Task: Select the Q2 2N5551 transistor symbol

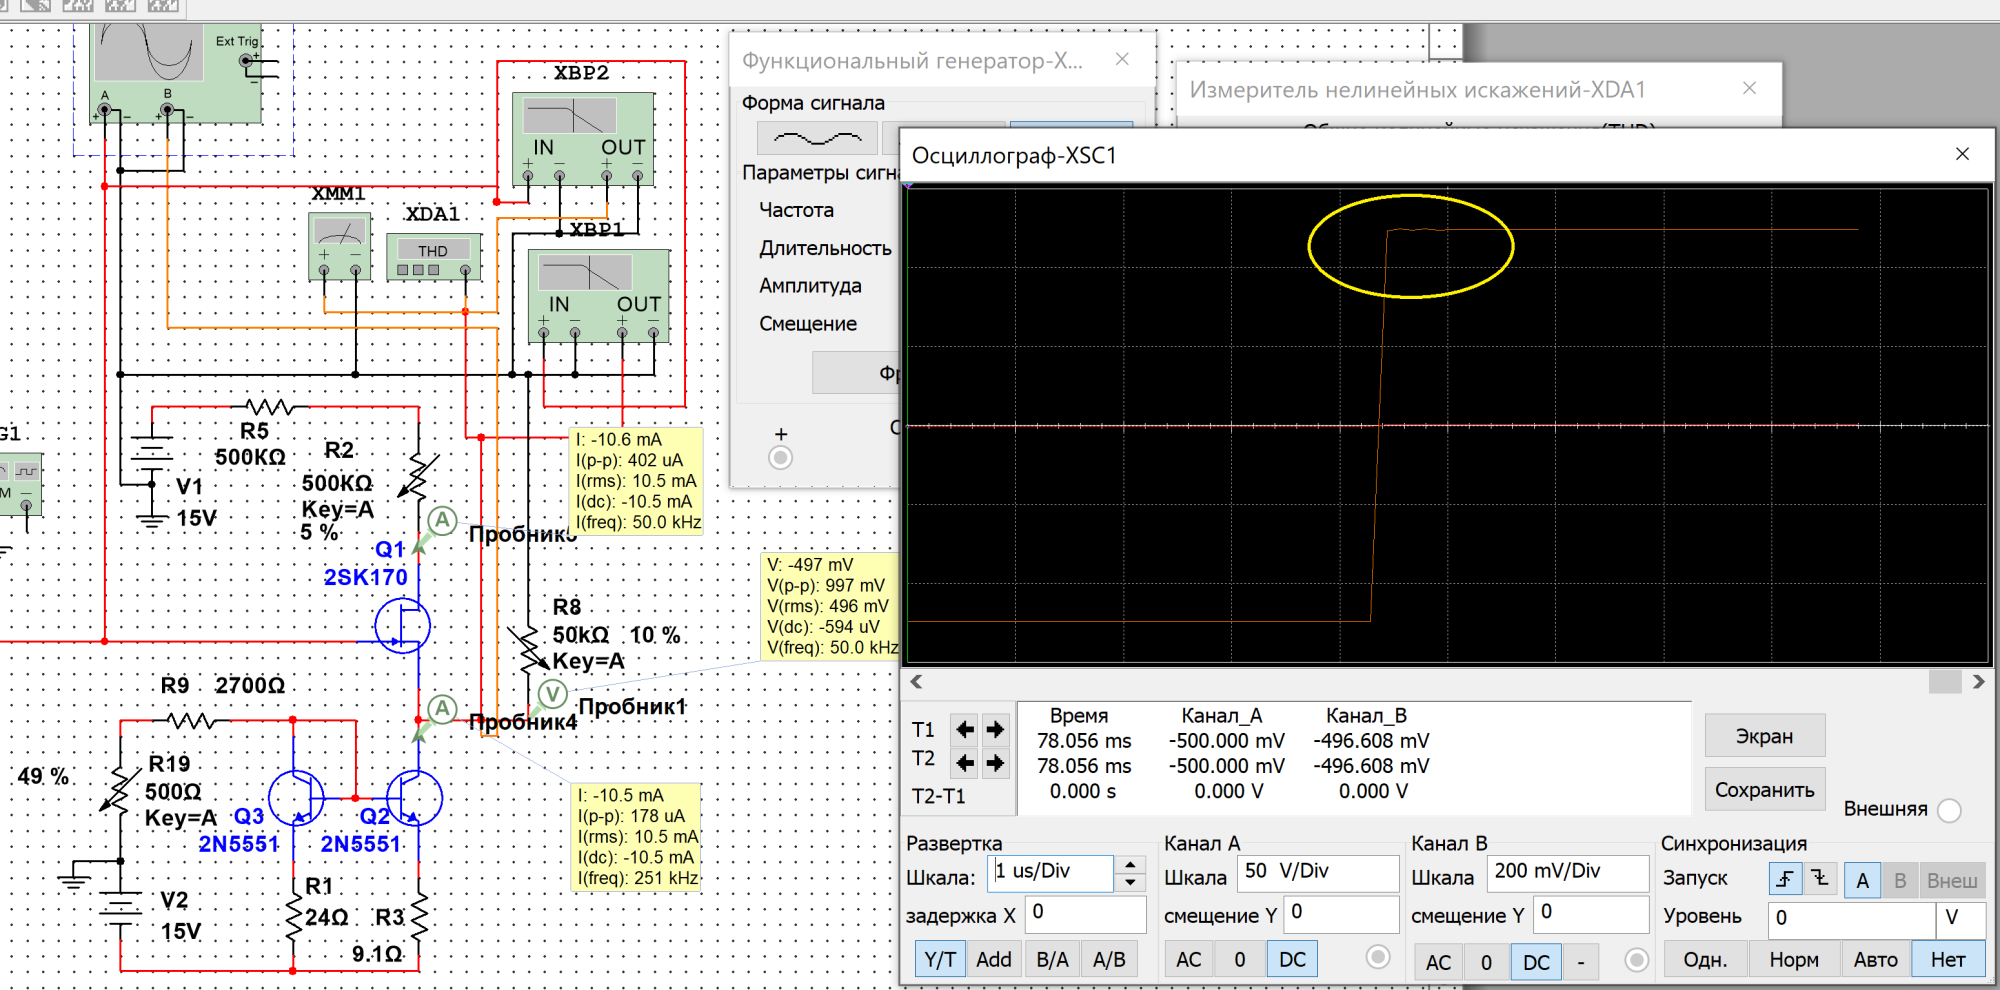Action: [x=414, y=797]
